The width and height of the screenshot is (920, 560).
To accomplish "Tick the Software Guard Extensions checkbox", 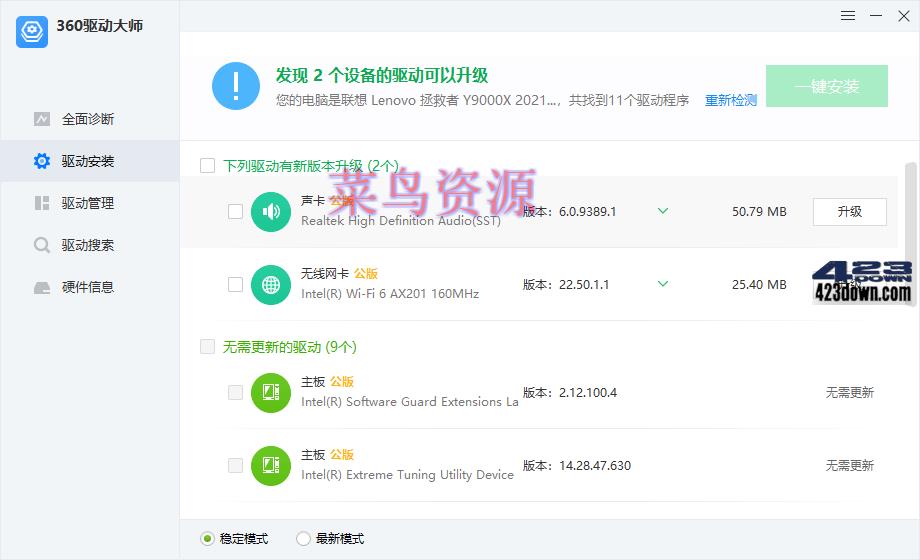I will pyautogui.click(x=235, y=392).
